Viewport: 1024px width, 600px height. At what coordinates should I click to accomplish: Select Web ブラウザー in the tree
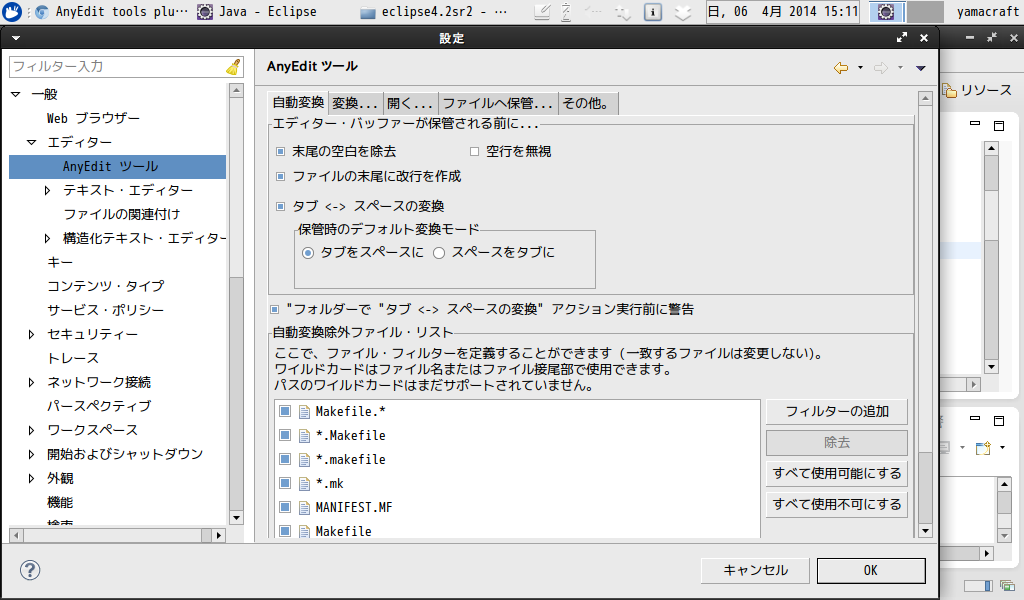93,119
